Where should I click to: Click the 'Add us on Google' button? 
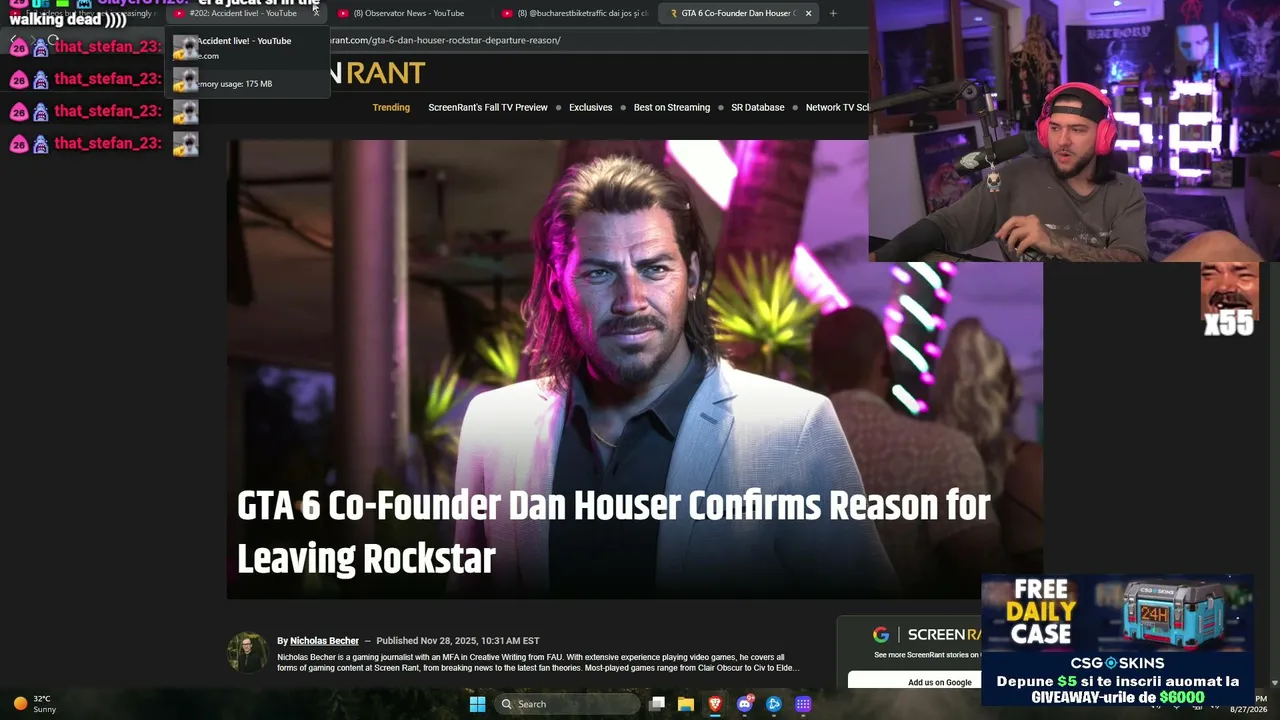pyautogui.click(x=940, y=682)
